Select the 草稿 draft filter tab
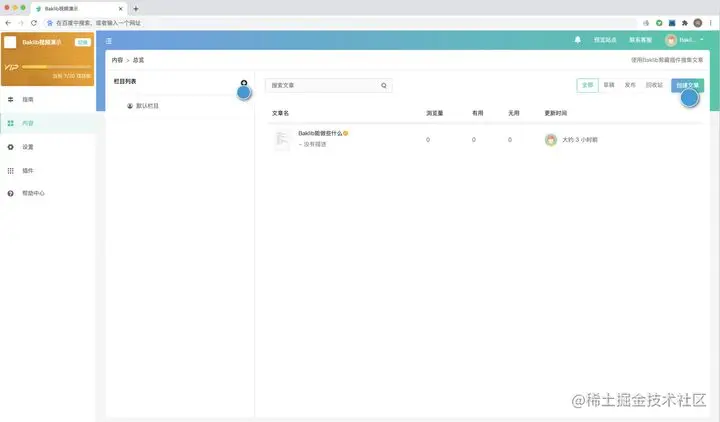 [609, 85]
